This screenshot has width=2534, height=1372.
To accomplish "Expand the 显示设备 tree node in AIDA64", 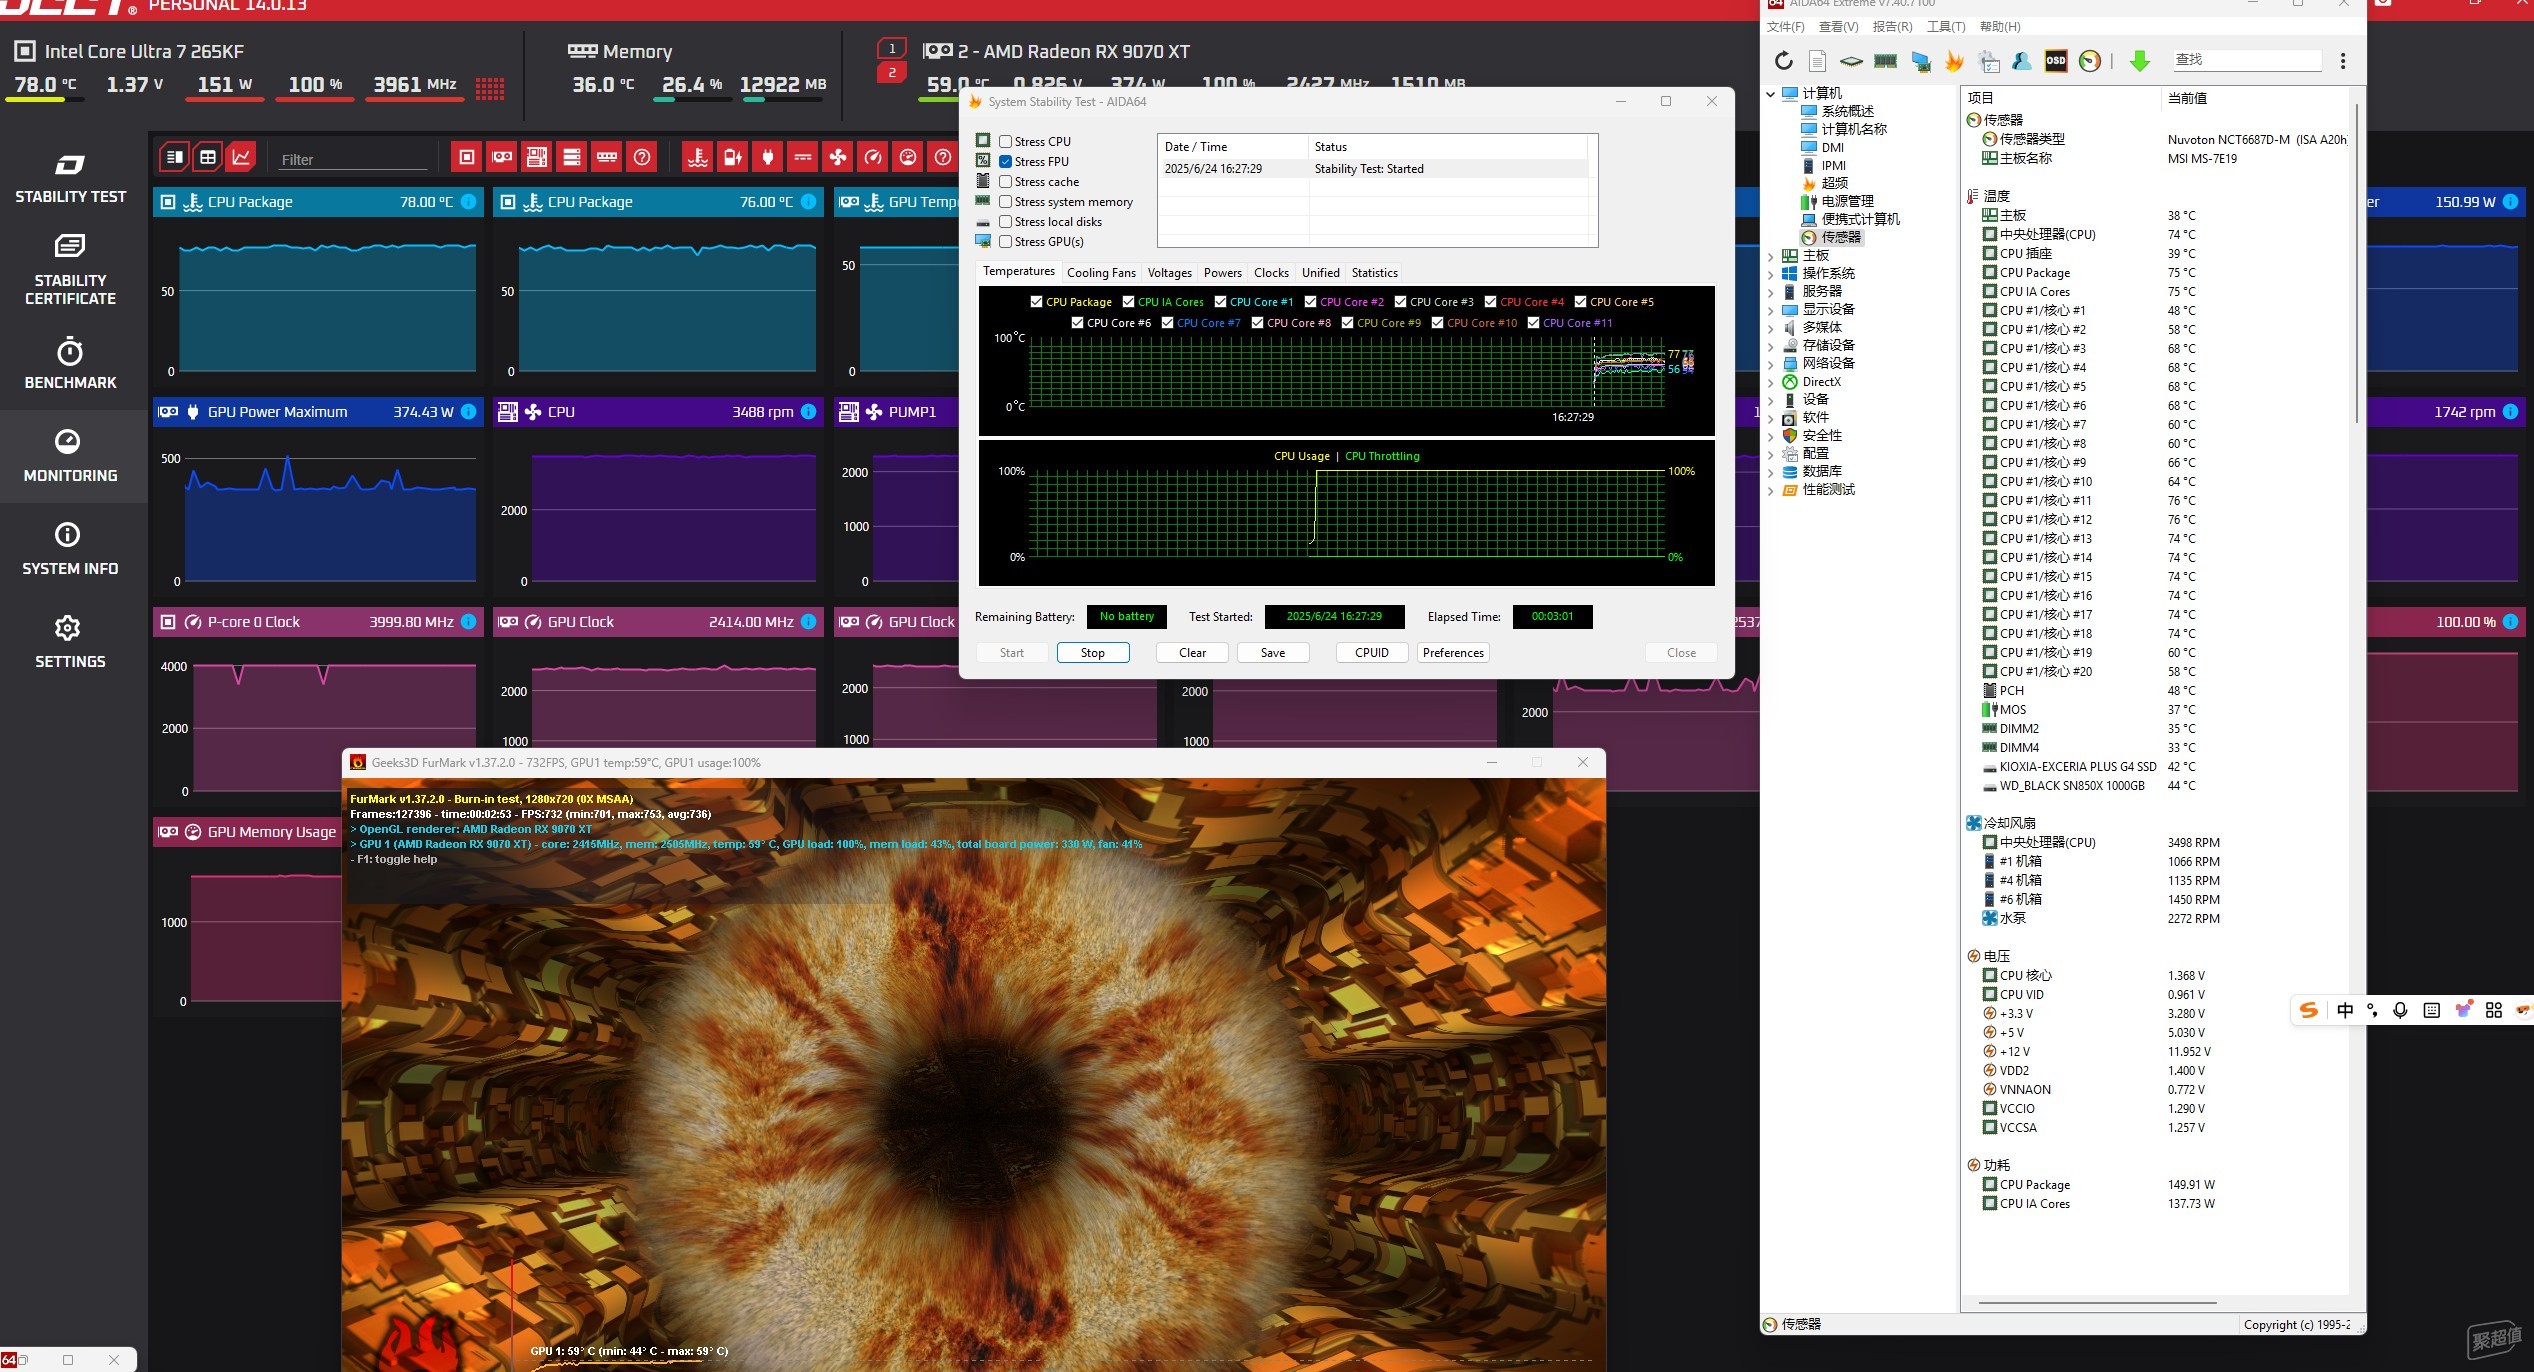I will pyautogui.click(x=1771, y=310).
